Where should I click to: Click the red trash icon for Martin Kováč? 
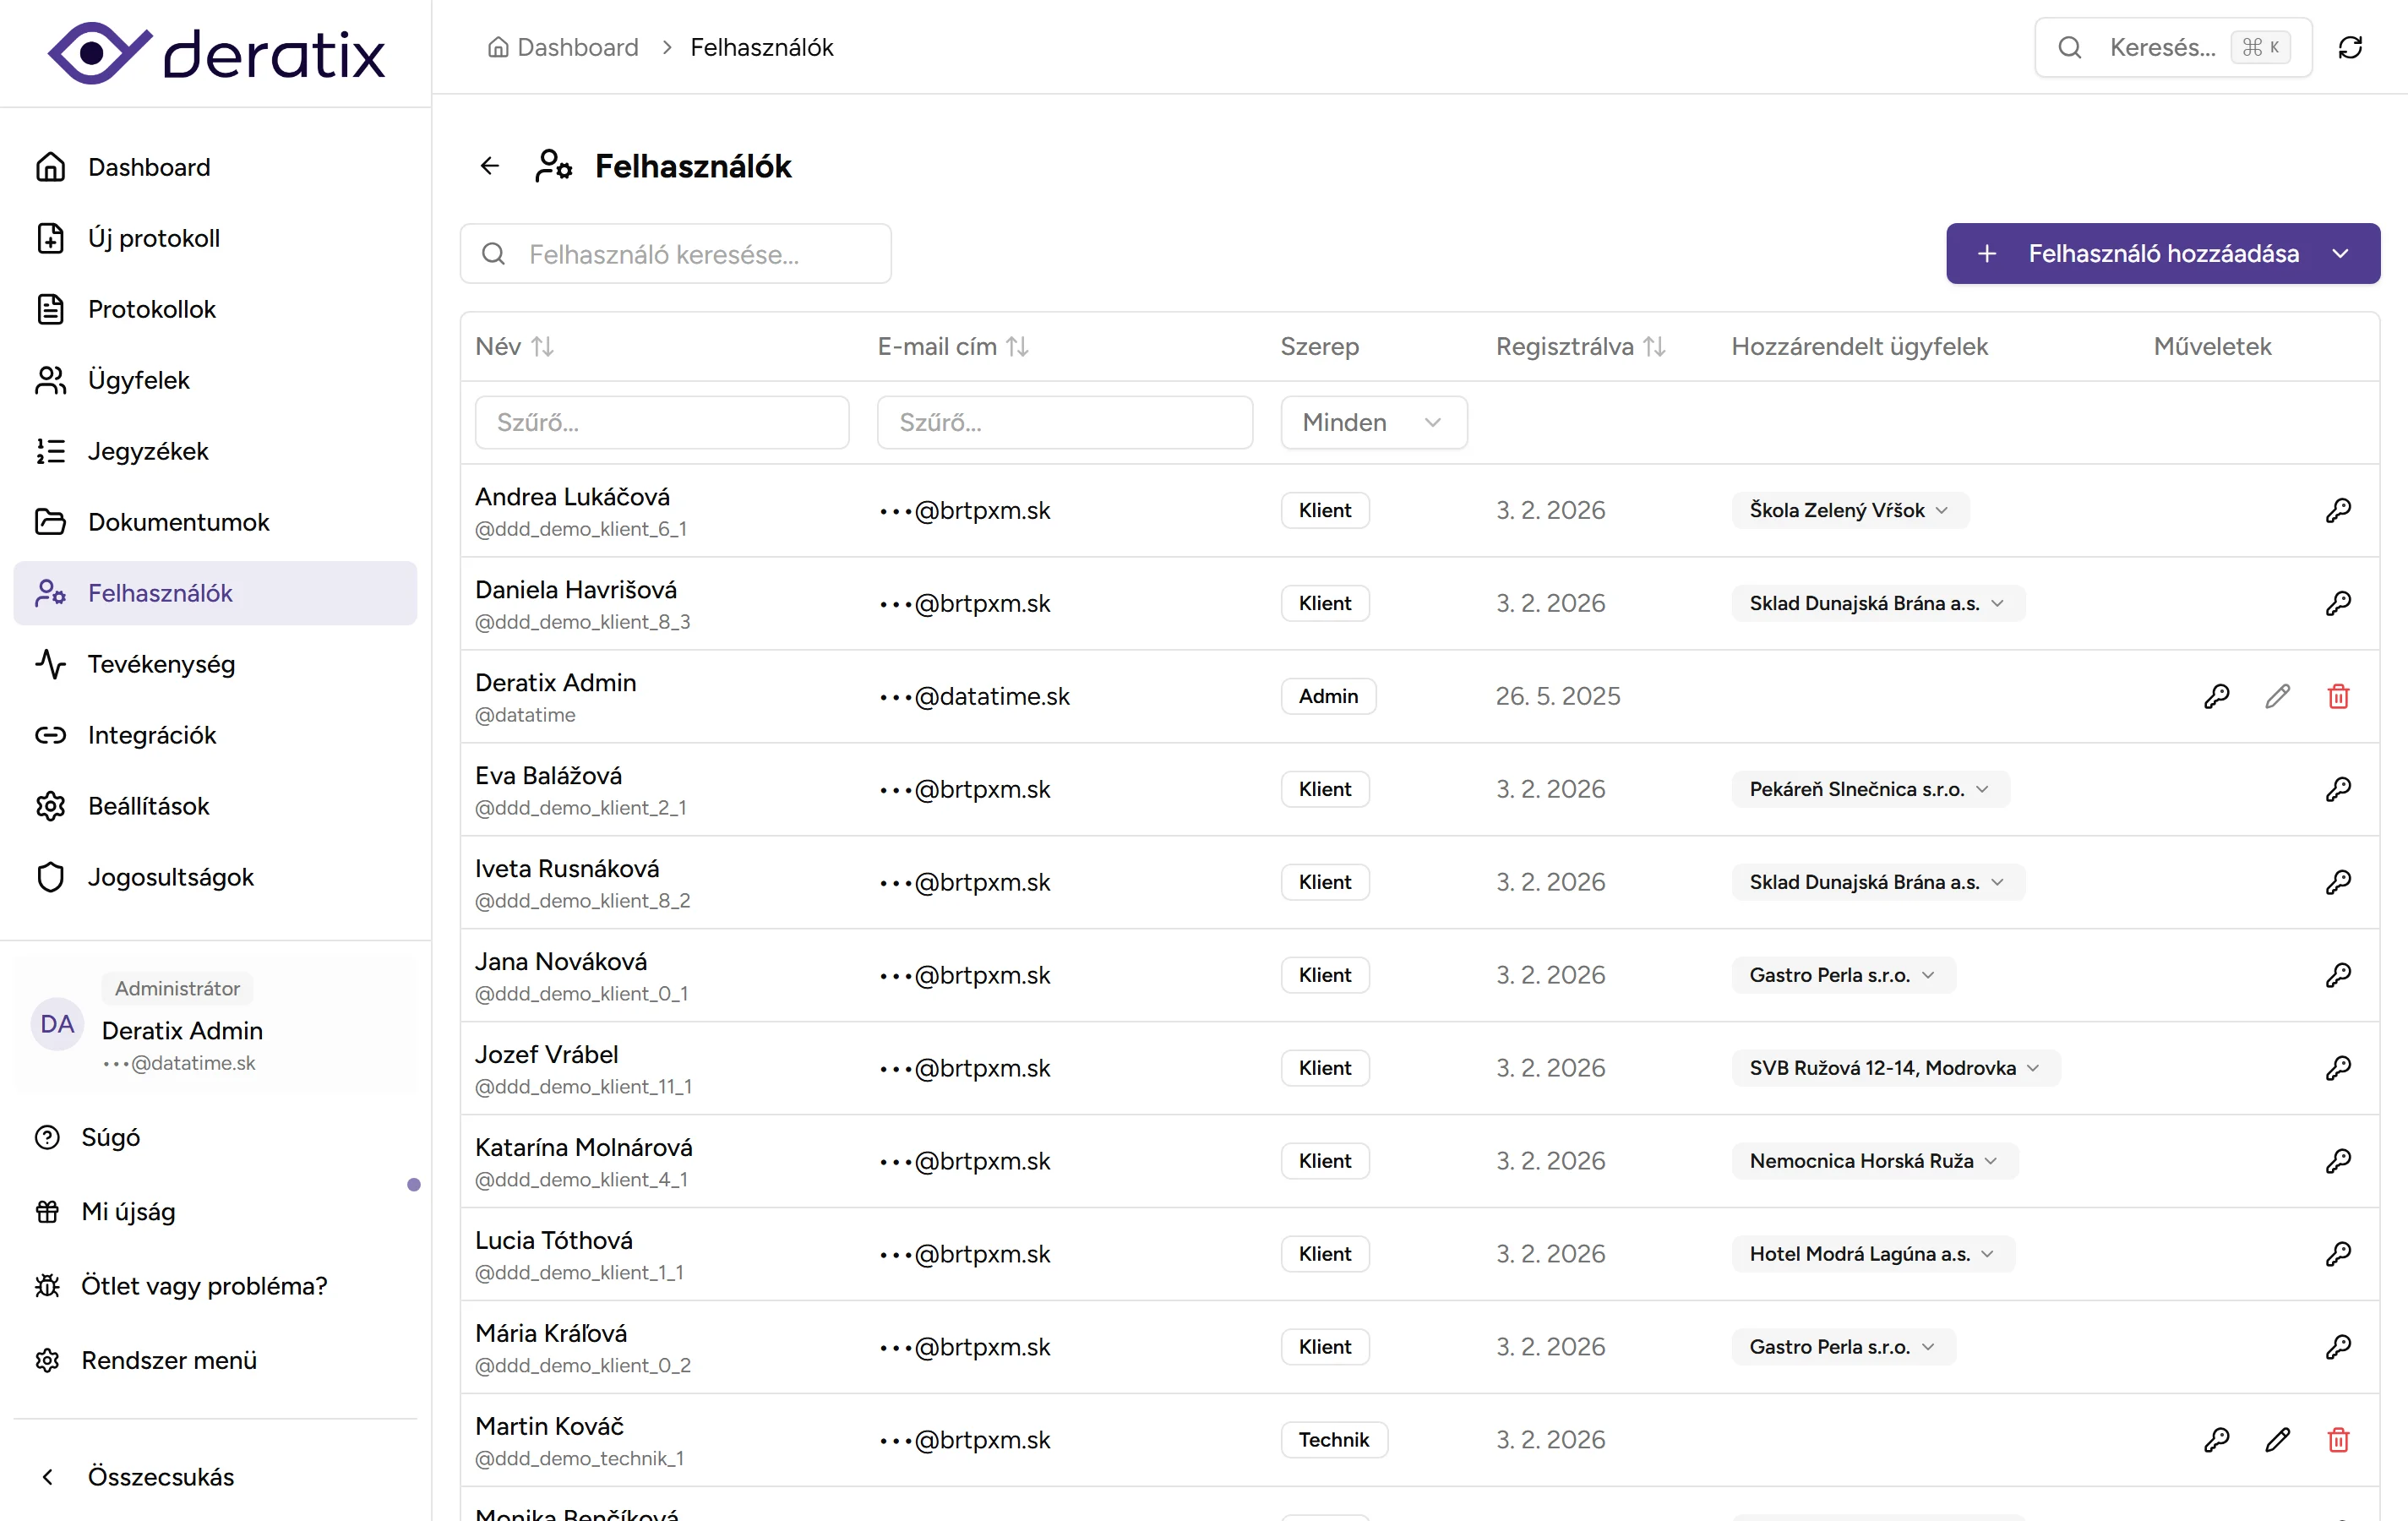(2338, 1440)
